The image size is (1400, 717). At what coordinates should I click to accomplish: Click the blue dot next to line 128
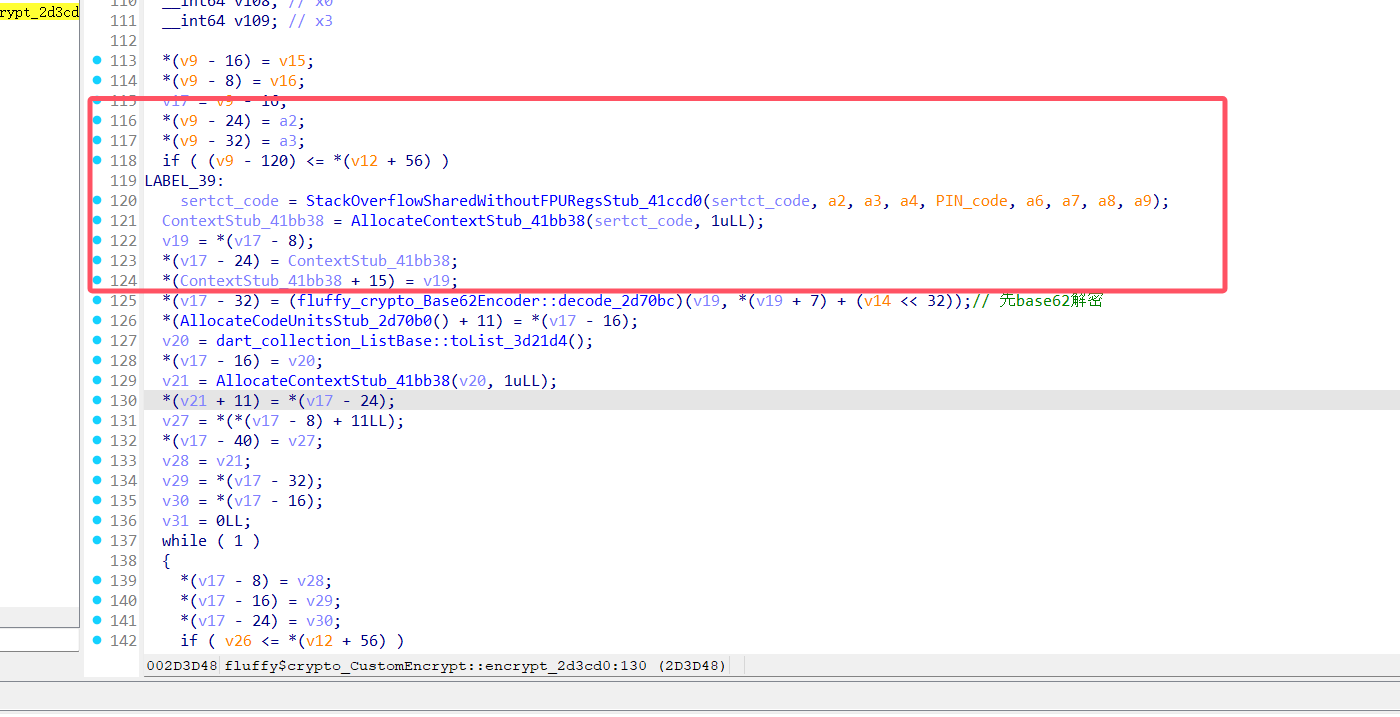coord(96,361)
